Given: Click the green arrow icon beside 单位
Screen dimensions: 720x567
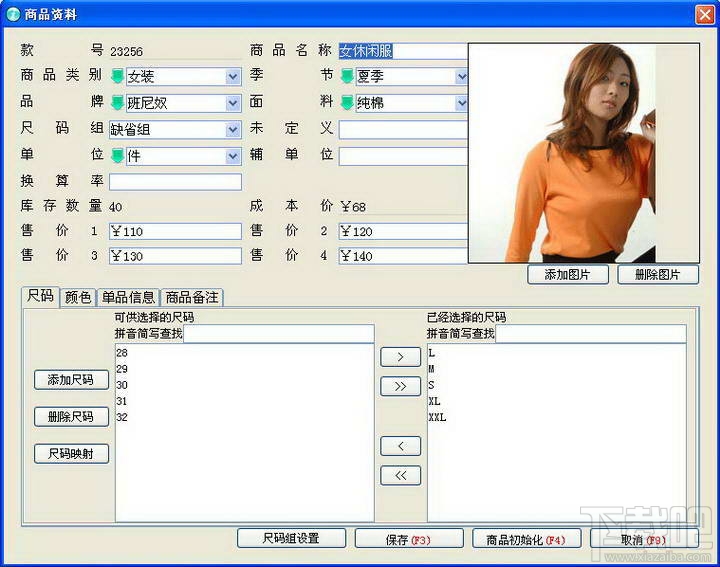Looking at the screenshot, I should click(x=118, y=156).
